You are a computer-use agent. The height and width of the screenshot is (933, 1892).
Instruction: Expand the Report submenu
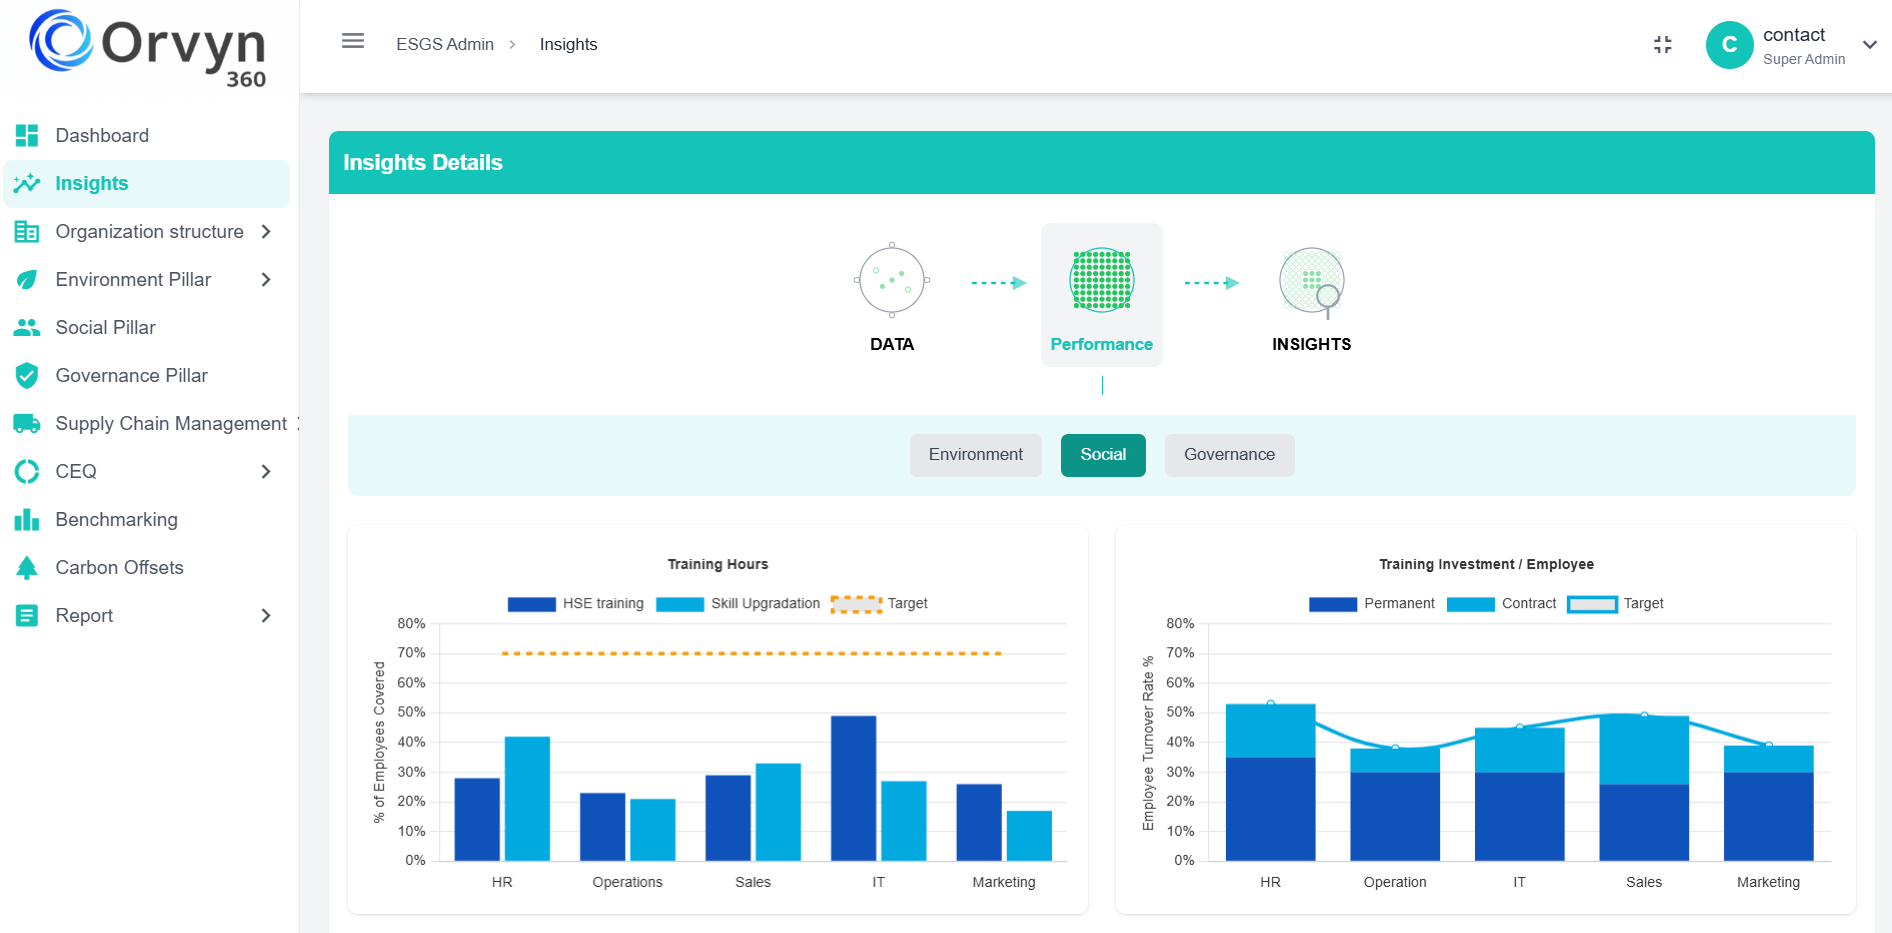coord(266,615)
